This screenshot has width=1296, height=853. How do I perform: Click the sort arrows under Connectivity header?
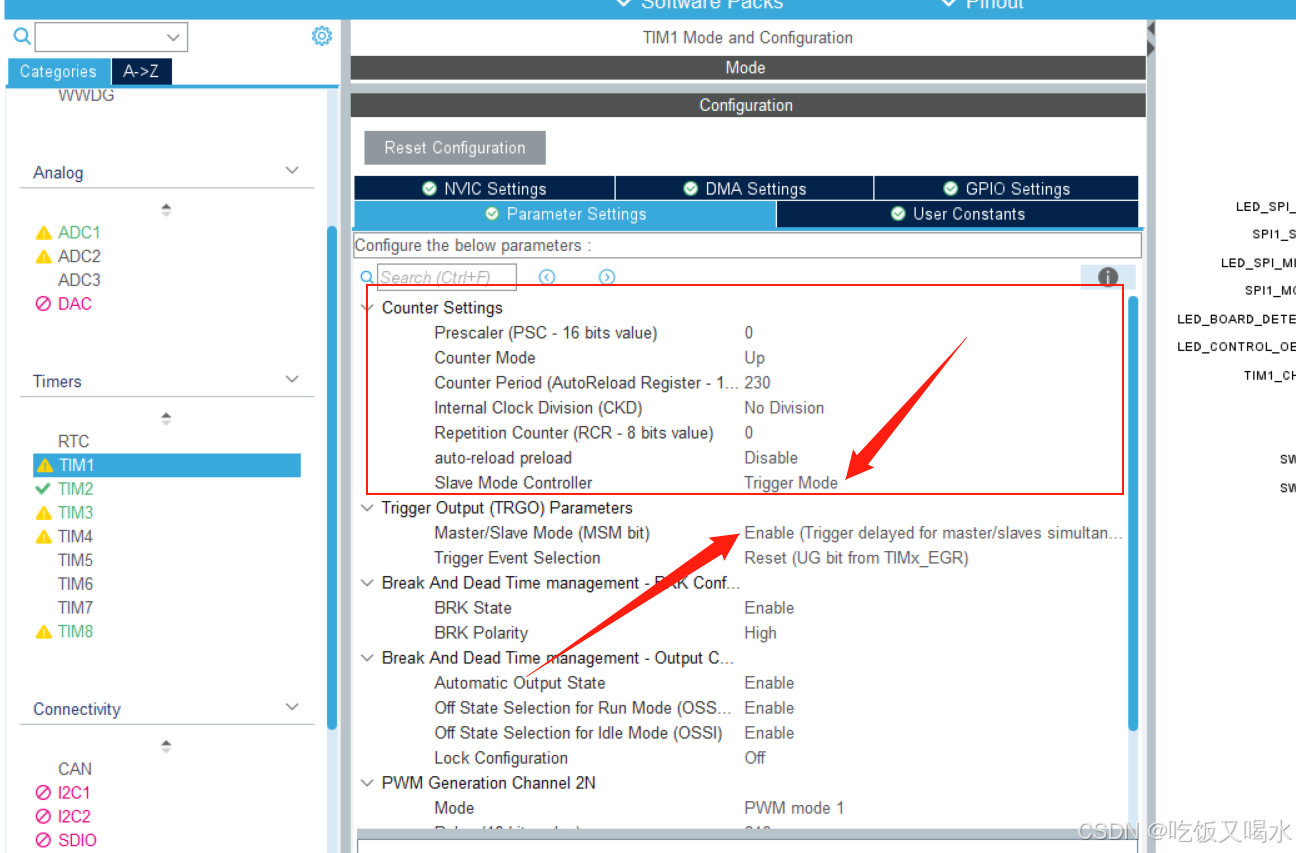tap(166, 746)
